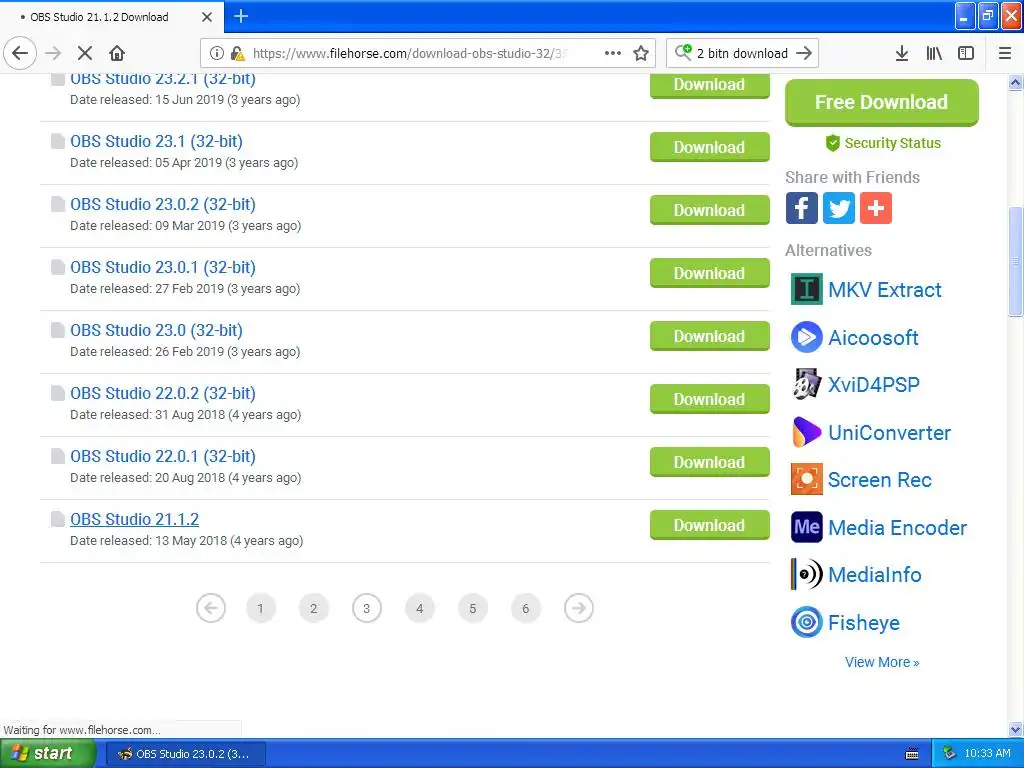Go to page 3 of versions
Screen dimensions: 1024x768
click(x=366, y=609)
